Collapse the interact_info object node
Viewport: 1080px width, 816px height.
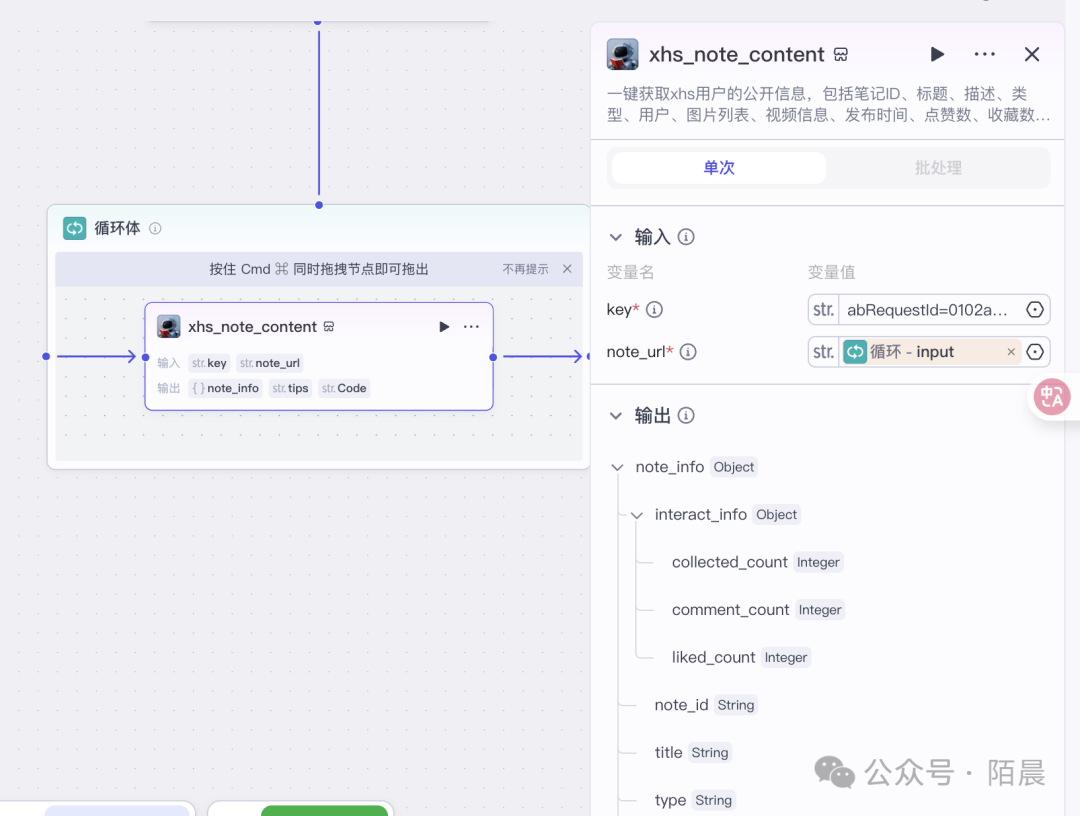click(x=637, y=515)
